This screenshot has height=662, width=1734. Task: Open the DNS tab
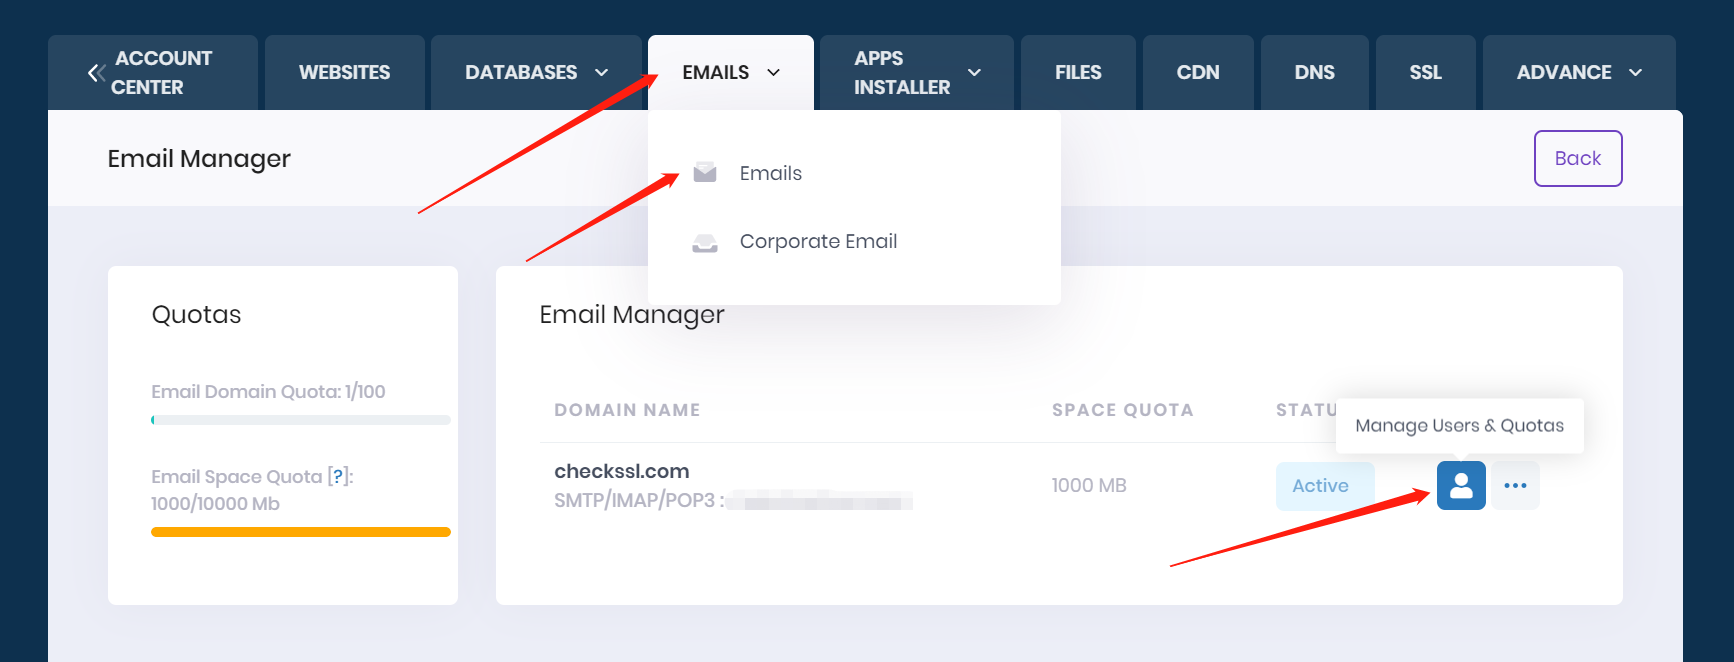(1314, 73)
